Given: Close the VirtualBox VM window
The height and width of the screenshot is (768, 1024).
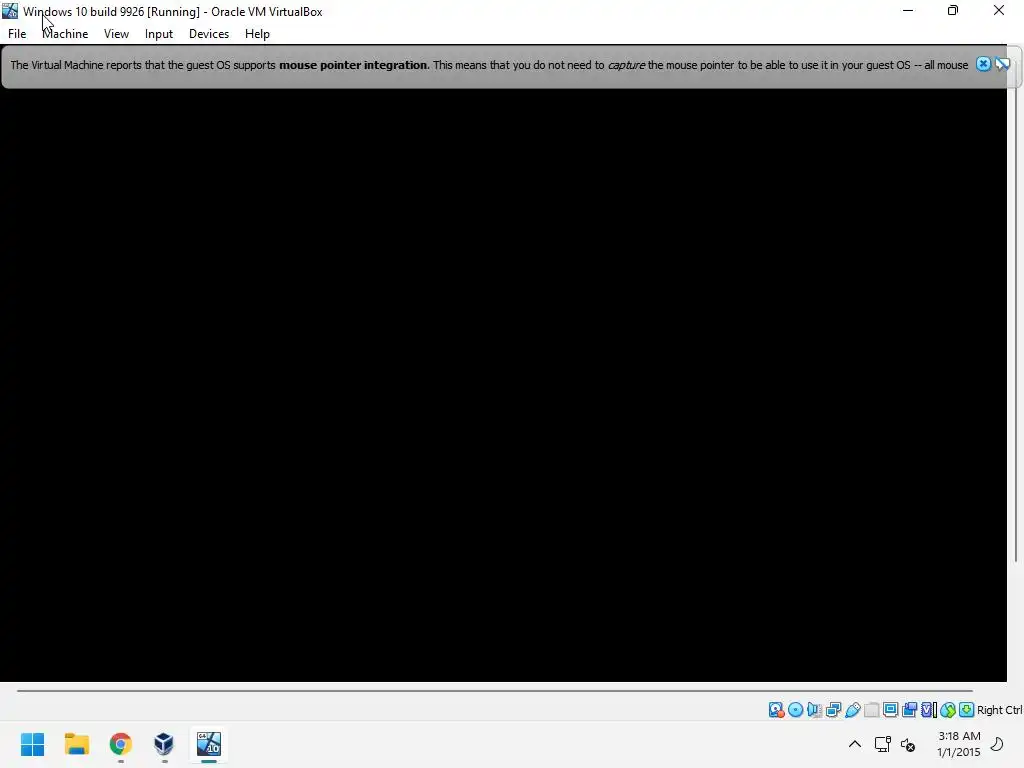Looking at the screenshot, I should click(999, 11).
